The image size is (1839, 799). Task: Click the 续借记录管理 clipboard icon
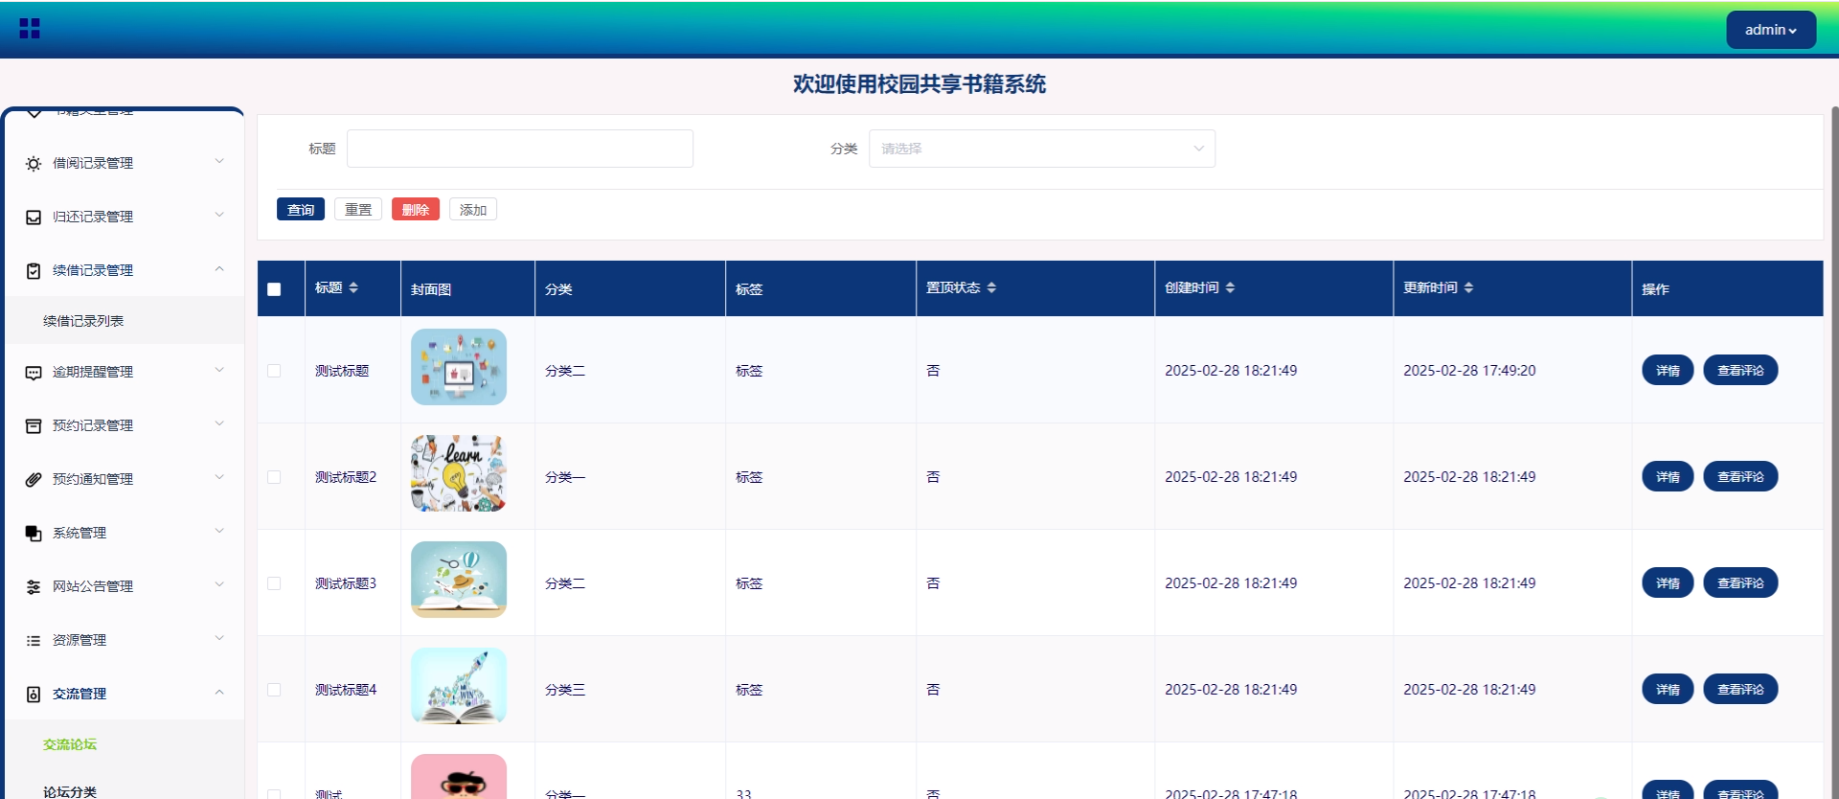[34, 271]
